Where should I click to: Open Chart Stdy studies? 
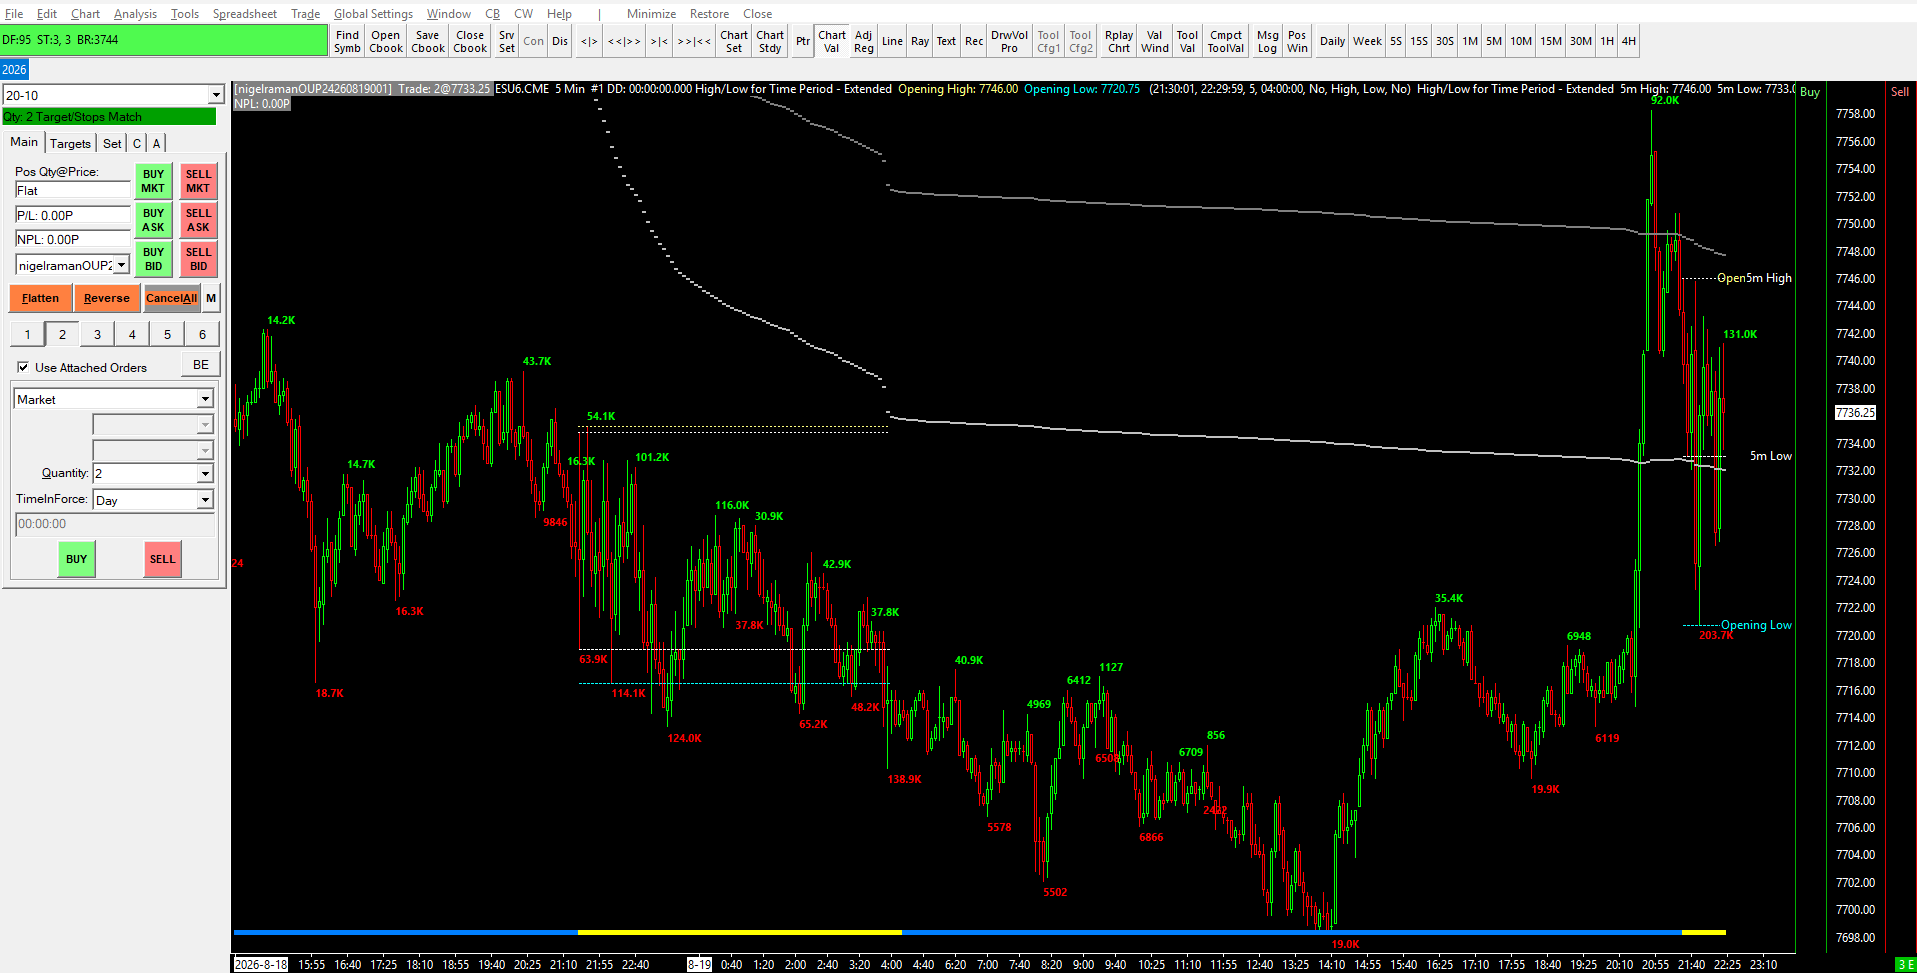click(x=770, y=41)
